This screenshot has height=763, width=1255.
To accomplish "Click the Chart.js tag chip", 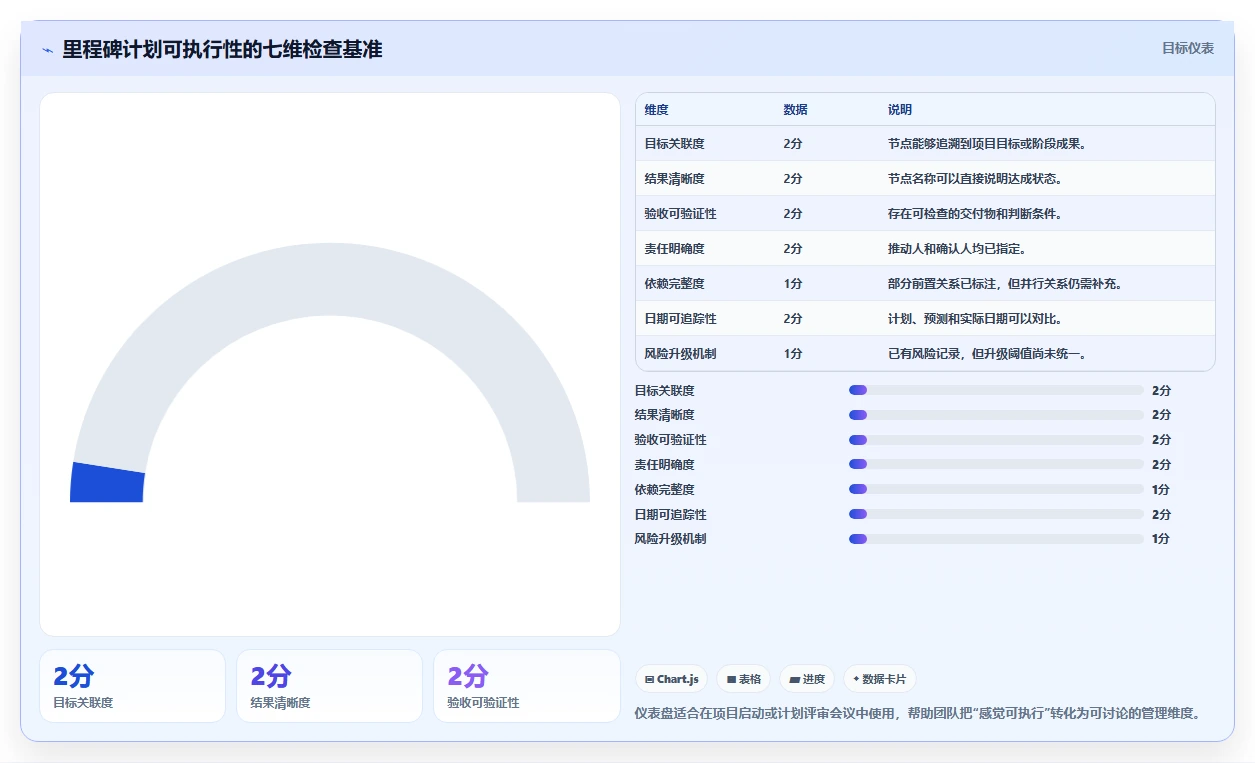I will tap(671, 679).
